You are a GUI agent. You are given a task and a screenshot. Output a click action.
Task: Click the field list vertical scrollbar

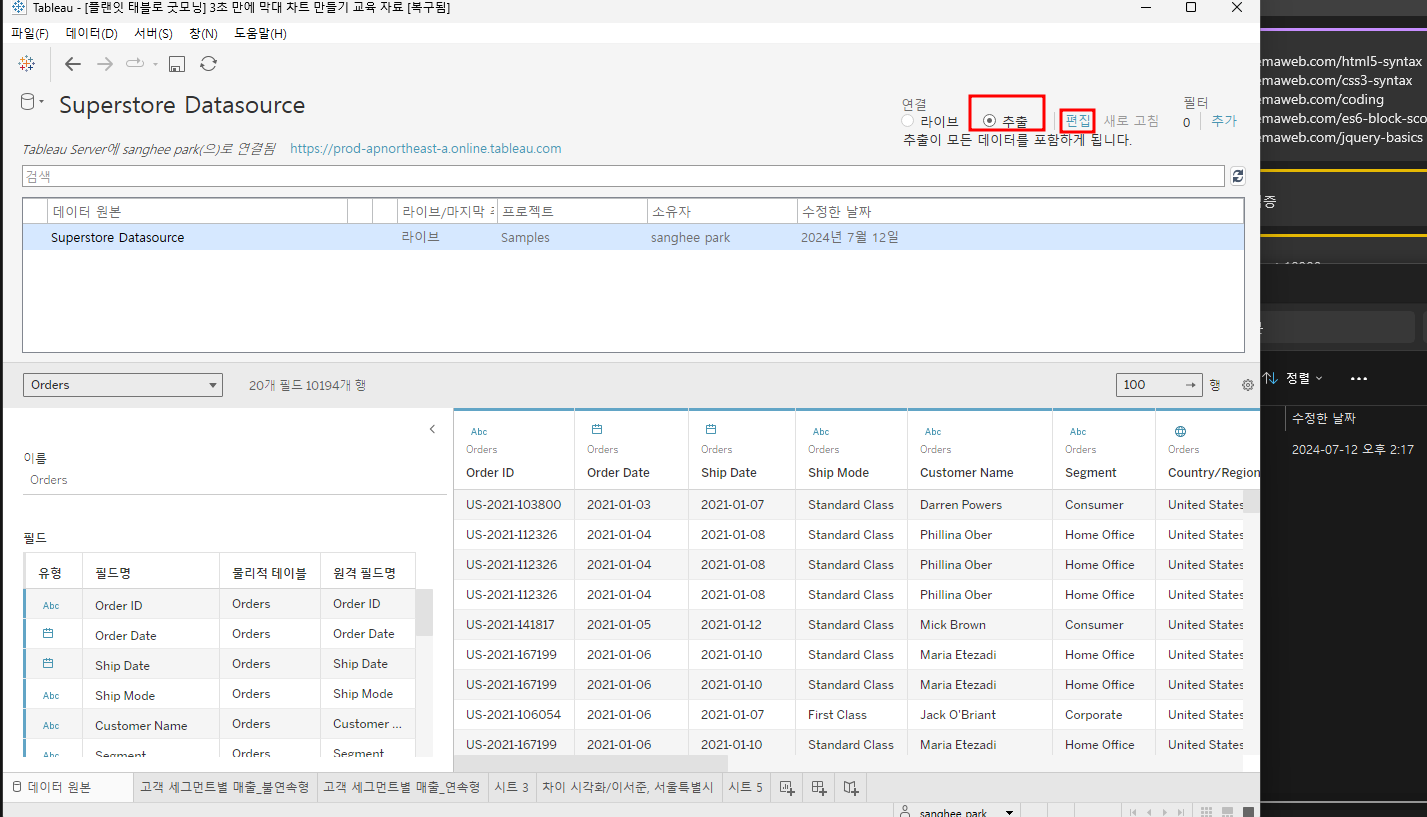[x=424, y=612]
